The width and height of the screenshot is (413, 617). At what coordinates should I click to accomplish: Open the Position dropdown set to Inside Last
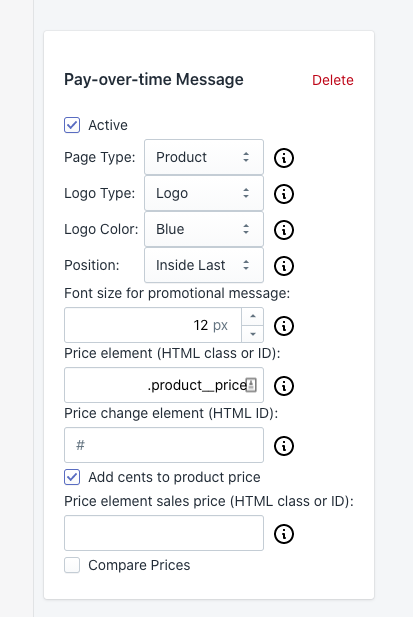(x=204, y=265)
